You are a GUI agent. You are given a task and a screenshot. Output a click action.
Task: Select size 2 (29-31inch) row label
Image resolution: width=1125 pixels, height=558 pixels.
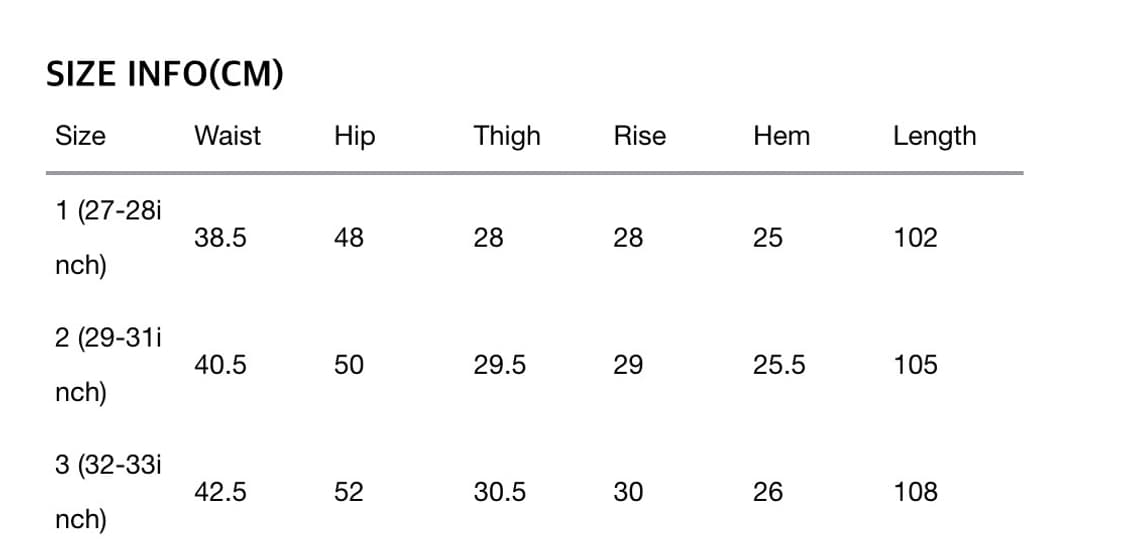click(x=108, y=365)
